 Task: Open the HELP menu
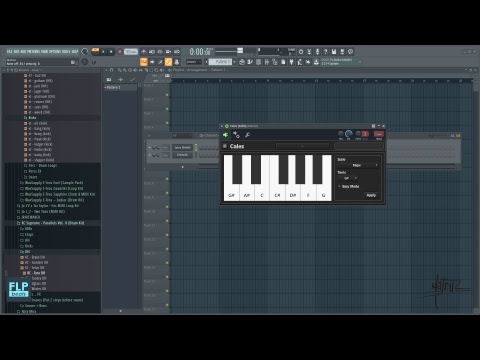(x=75, y=52)
